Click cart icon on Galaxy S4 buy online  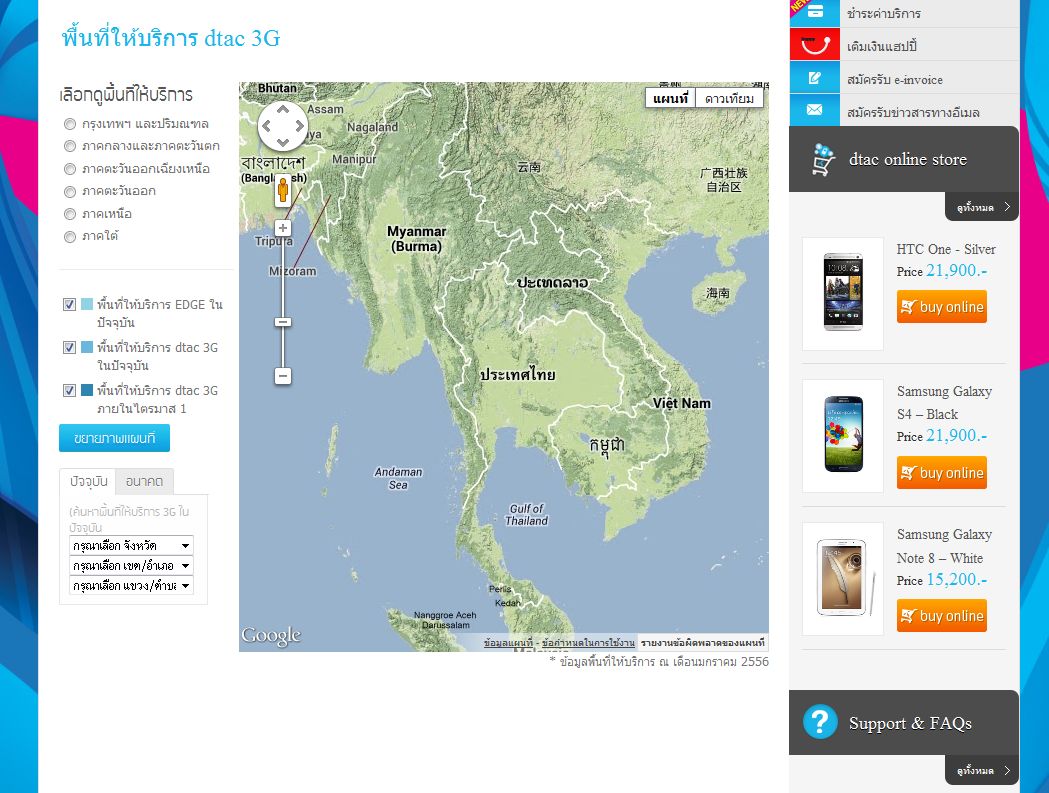point(908,473)
